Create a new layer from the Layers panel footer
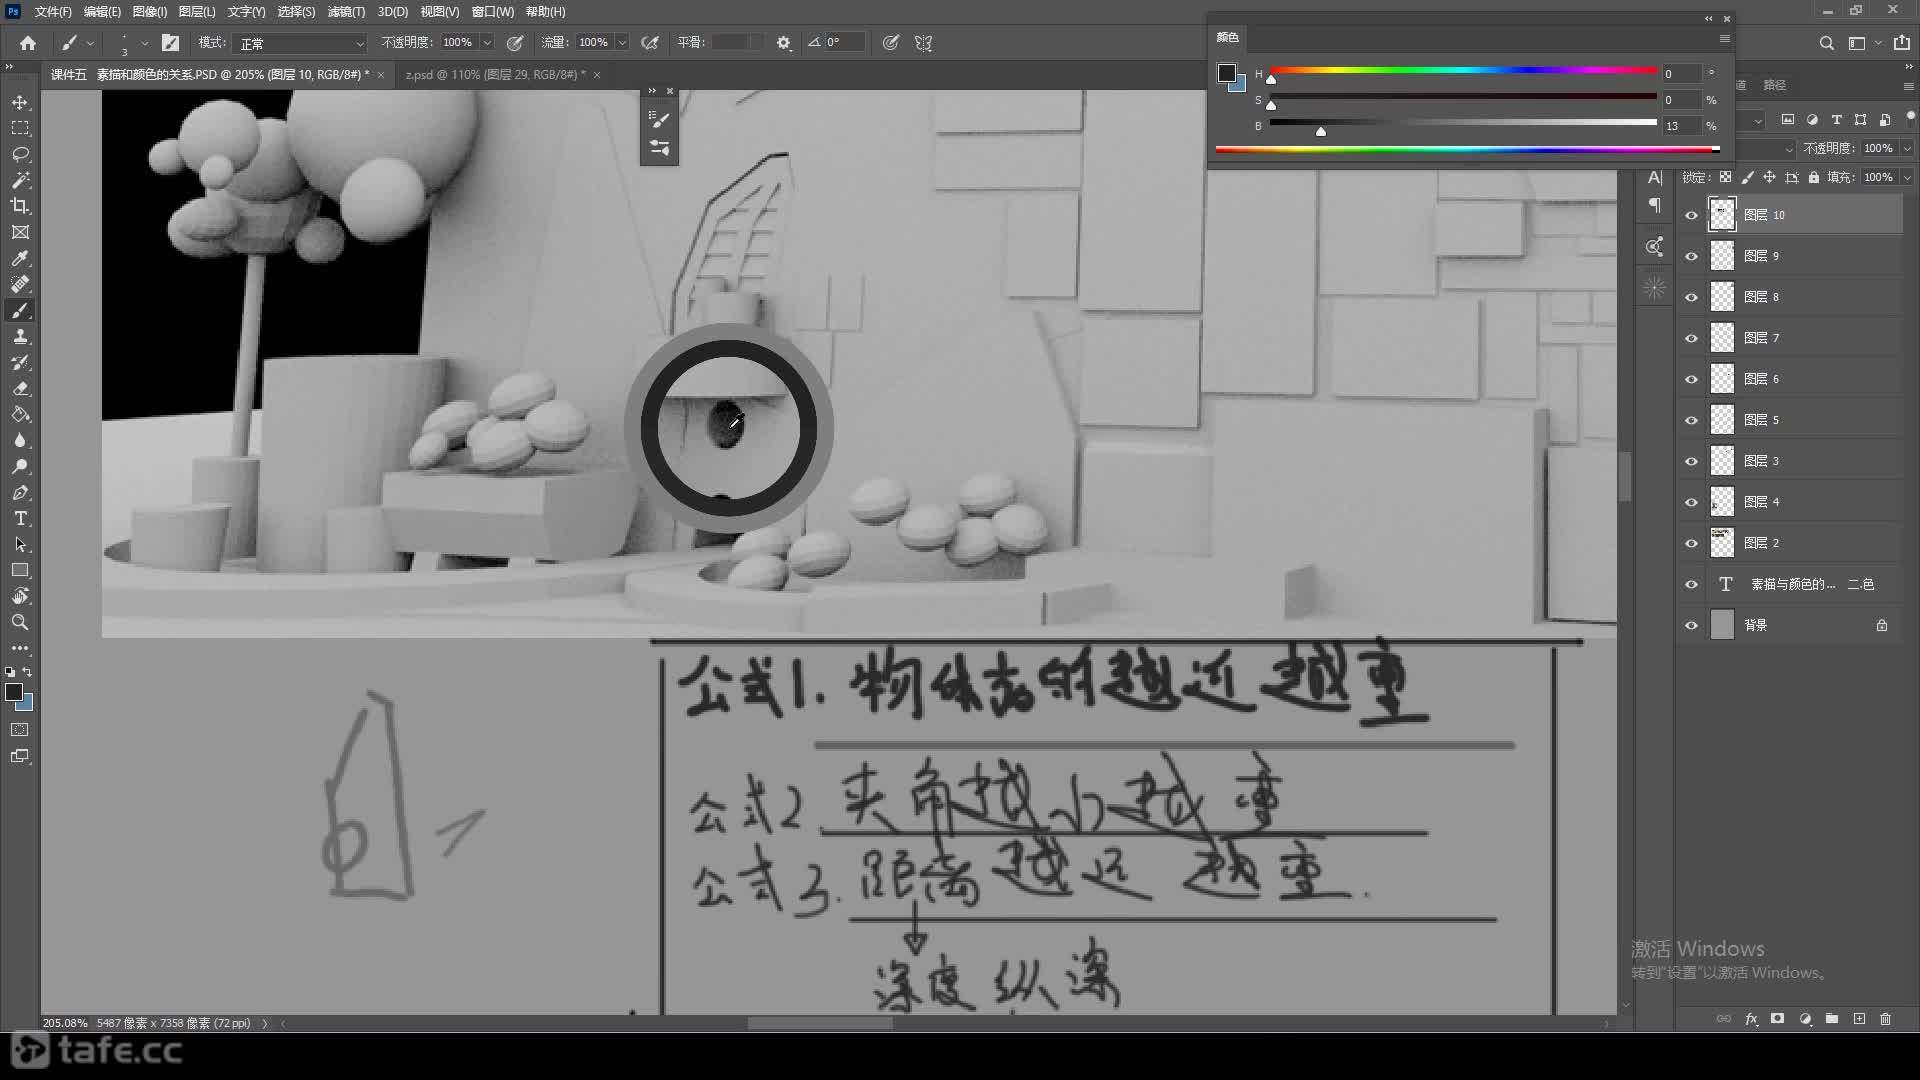 [1859, 1019]
